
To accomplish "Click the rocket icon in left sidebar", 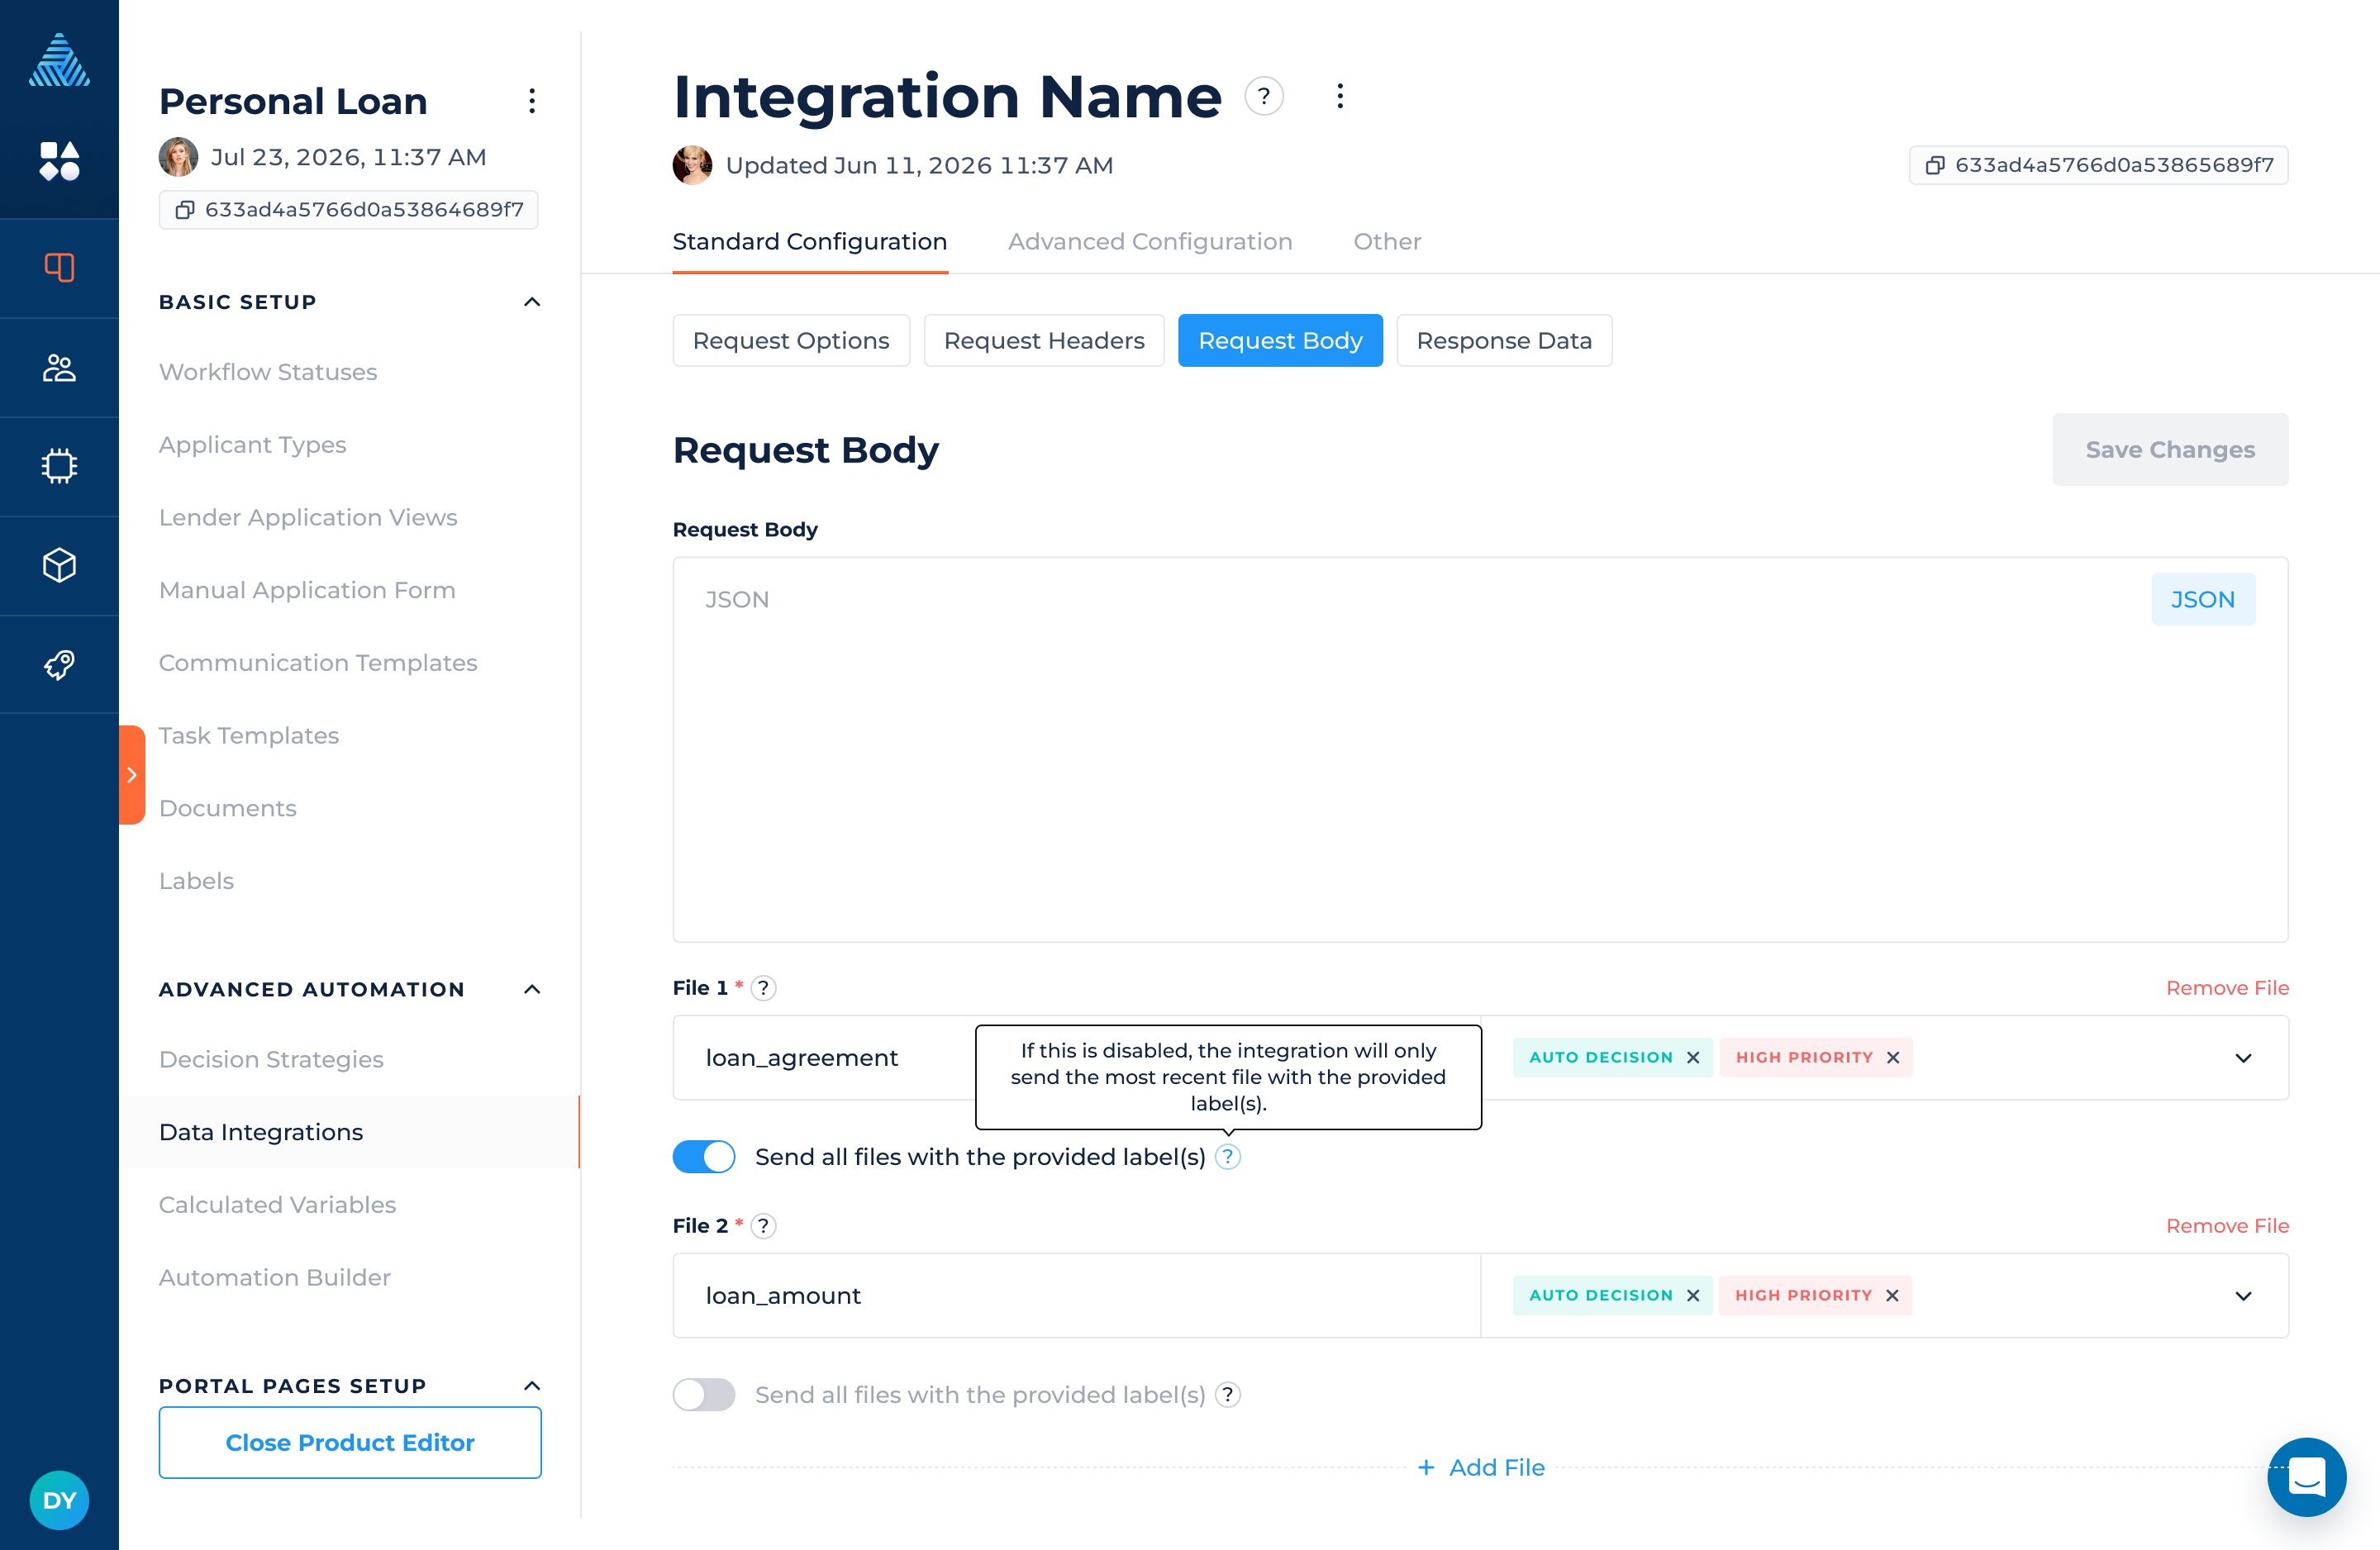I will click(x=59, y=664).
